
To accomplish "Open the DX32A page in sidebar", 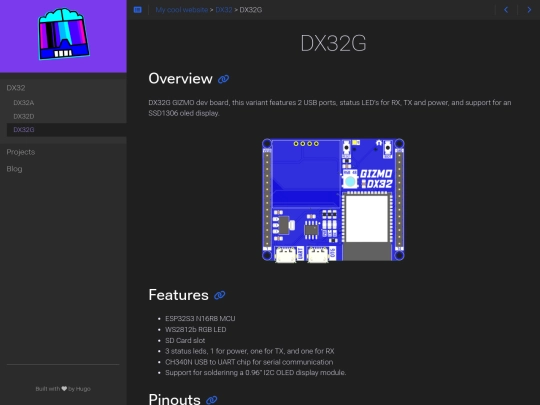I will coord(24,103).
